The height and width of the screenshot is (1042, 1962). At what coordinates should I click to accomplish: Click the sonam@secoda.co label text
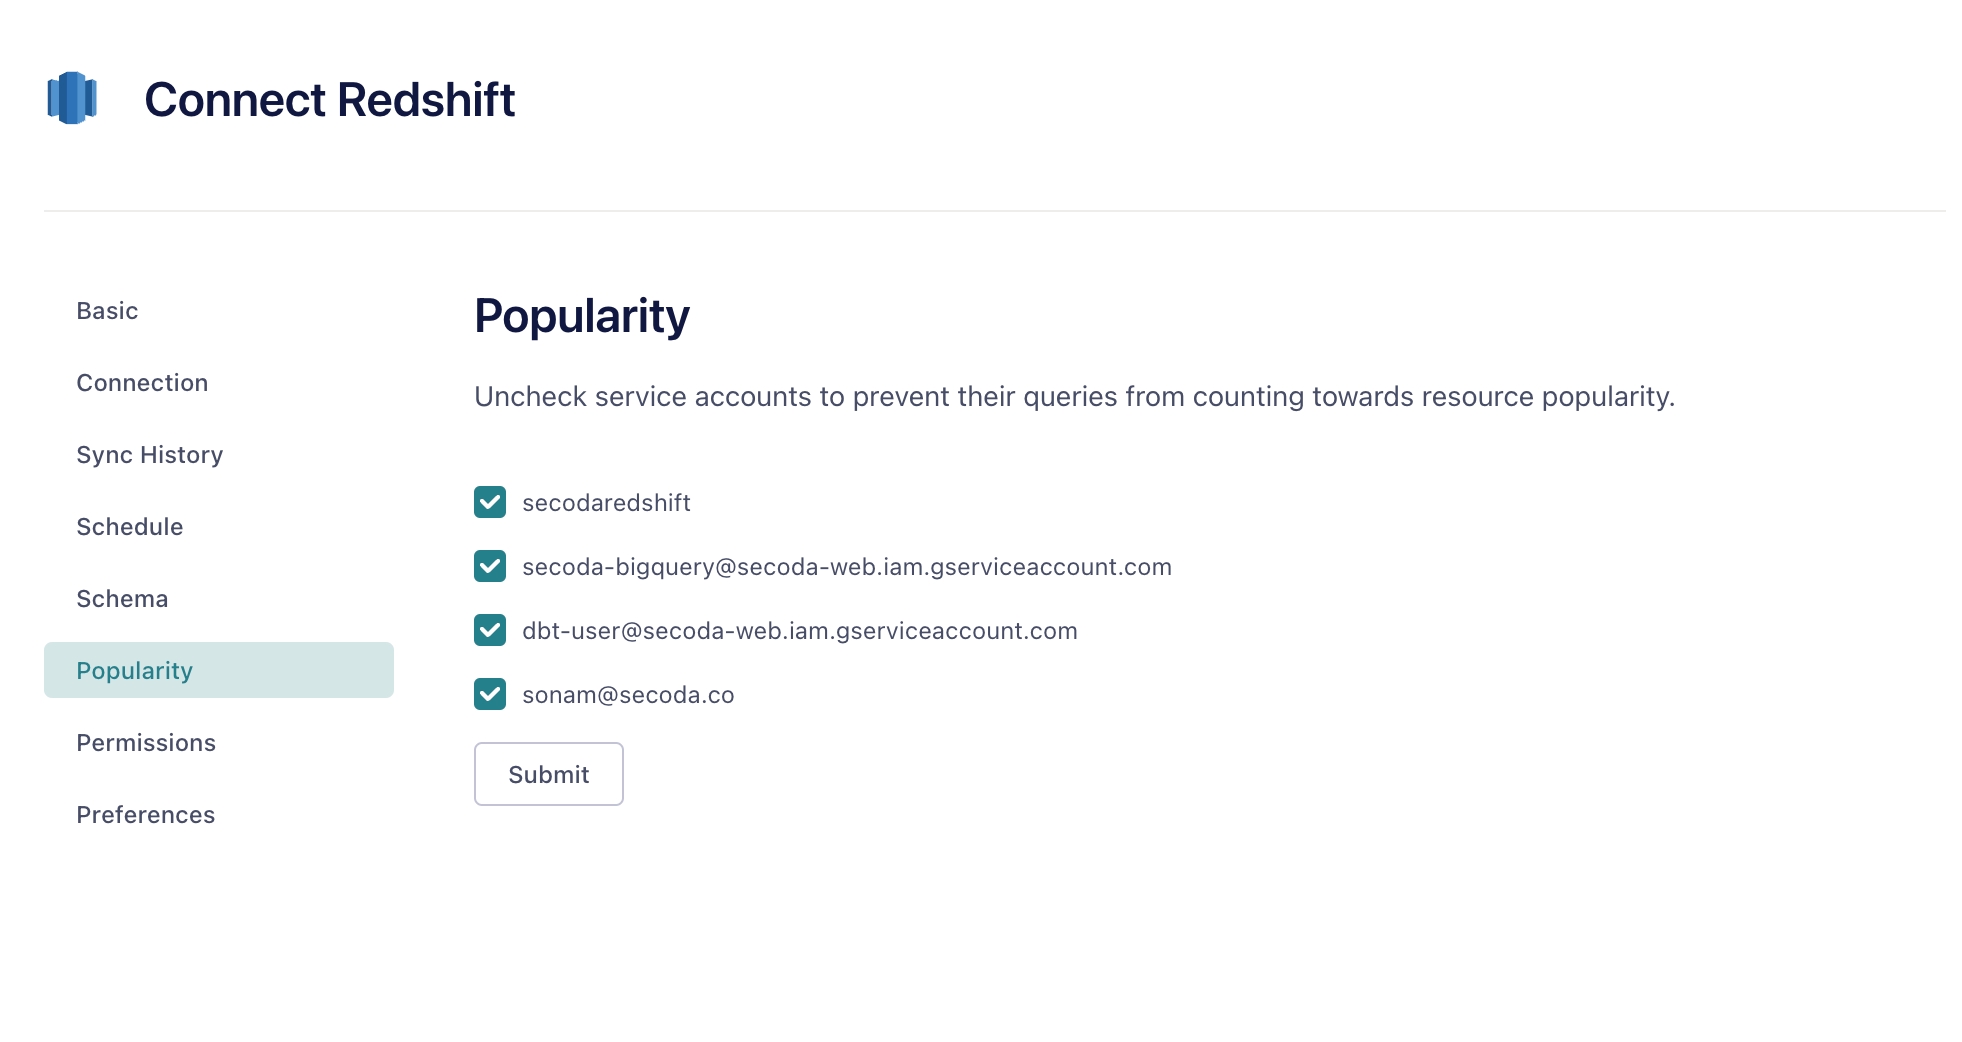point(628,695)
